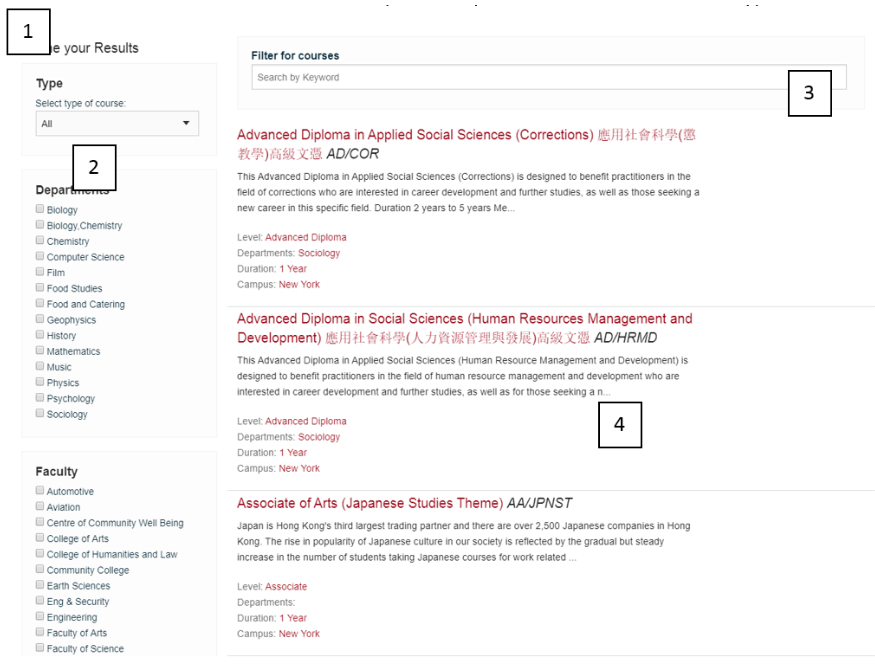875x664 pixels.
Task: Click the Associate level link
Action: pyautogui.click(x=286, y=587)
